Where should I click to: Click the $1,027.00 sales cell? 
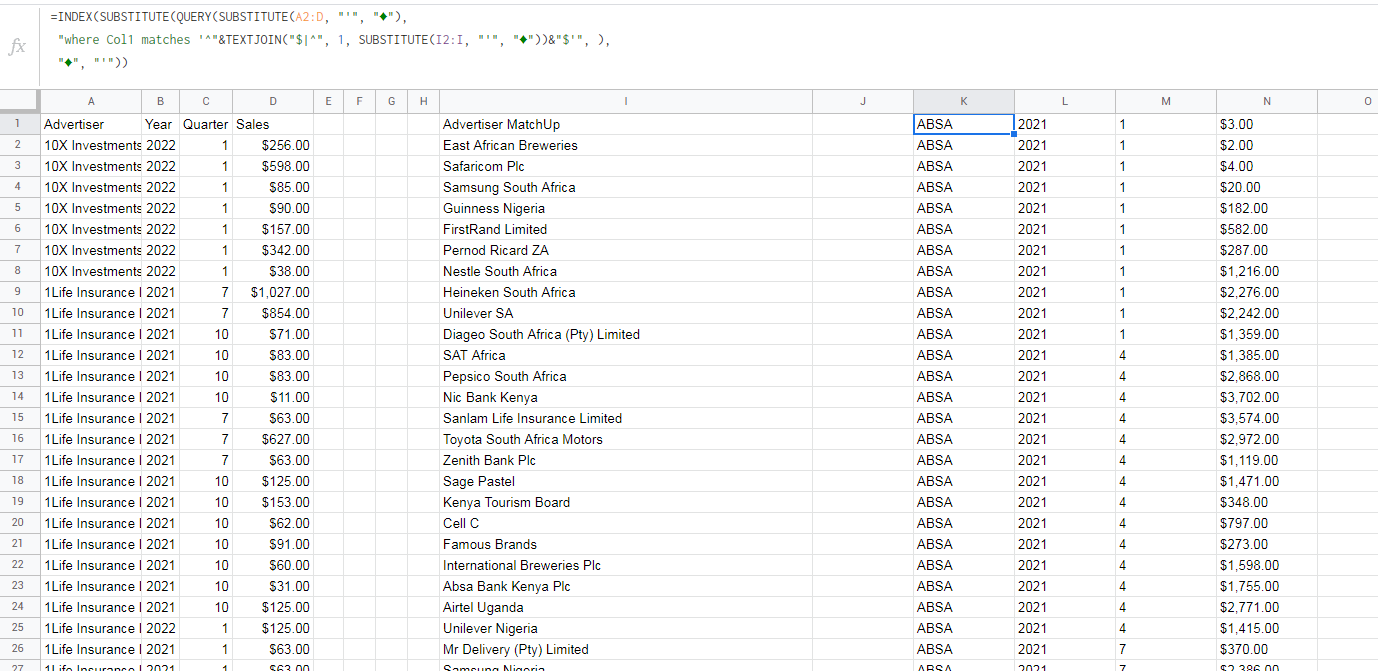click(x=273, y=292)
